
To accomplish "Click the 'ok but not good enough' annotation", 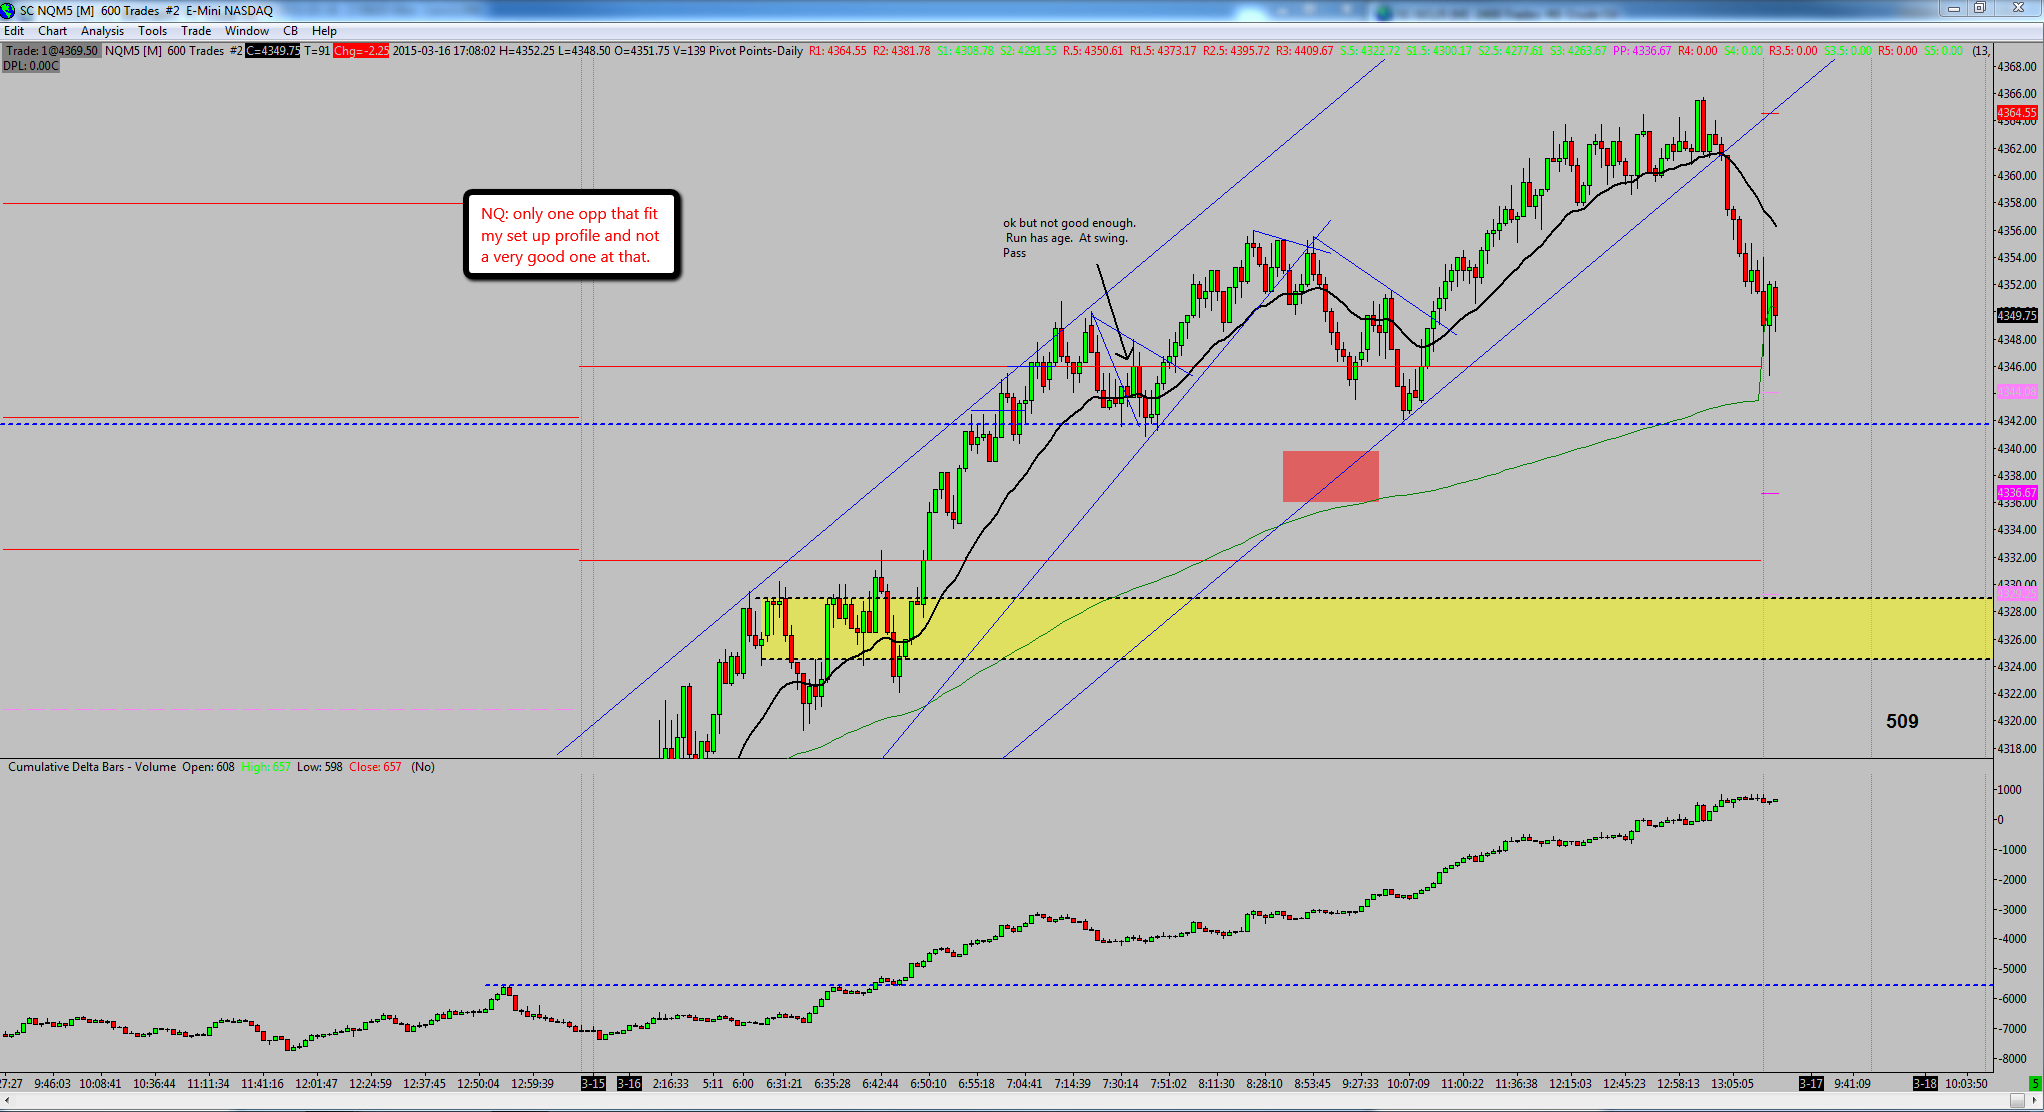I will tap(1069, 238).
